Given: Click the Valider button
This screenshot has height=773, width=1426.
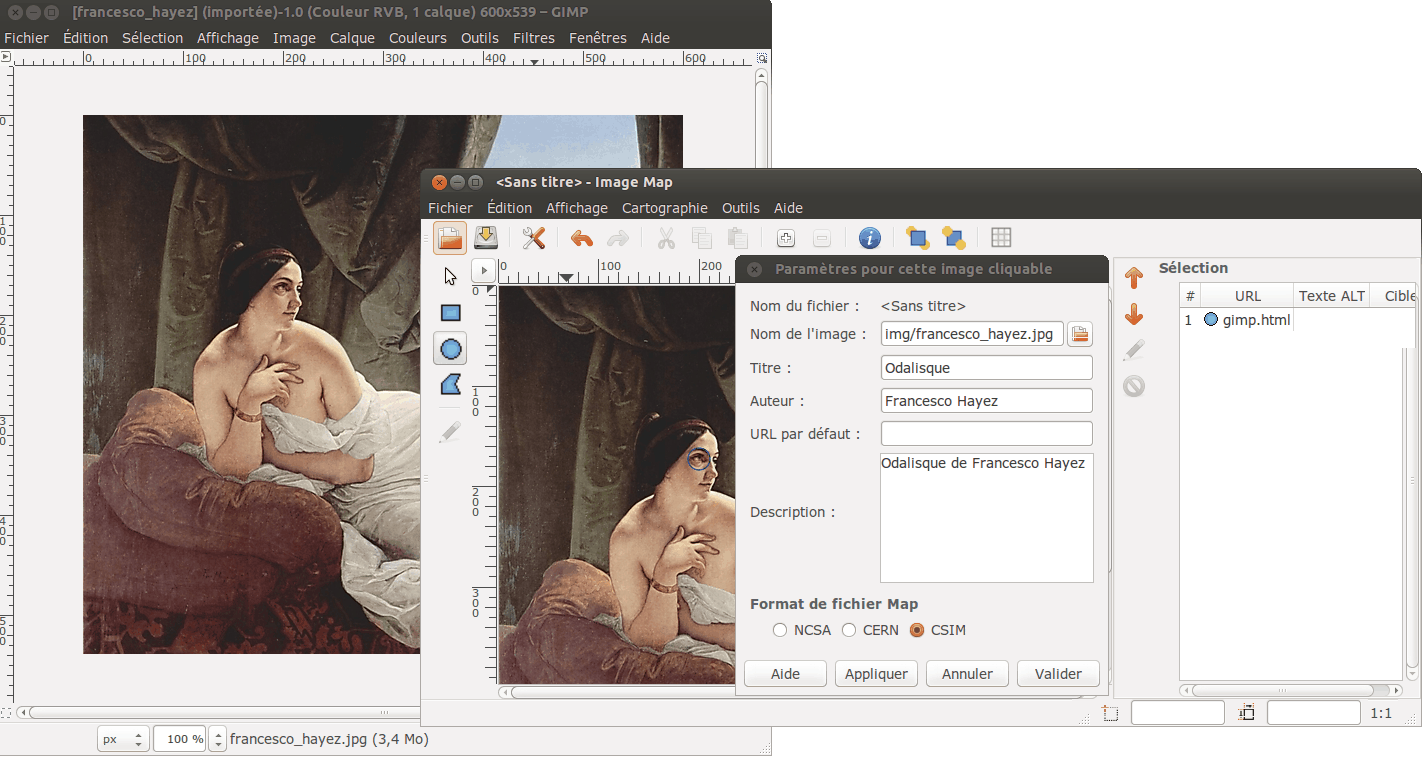Looking at the screenshot, I should (x=1058, y=674).
